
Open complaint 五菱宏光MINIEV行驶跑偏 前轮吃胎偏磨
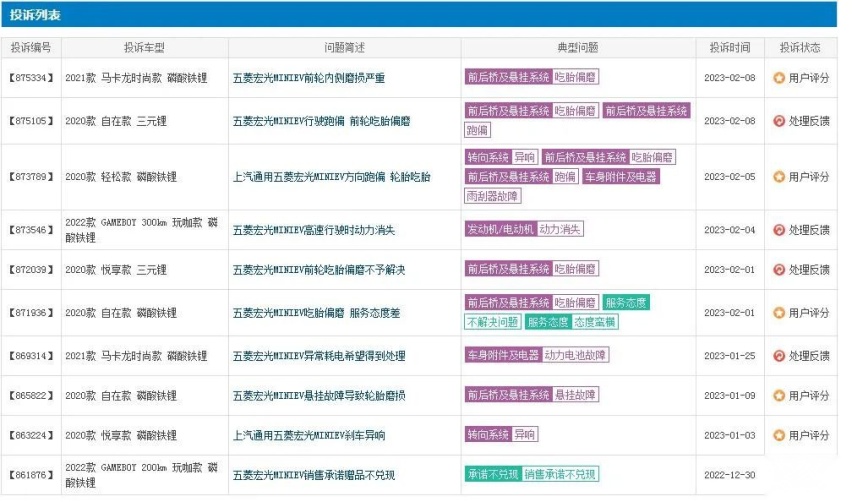pos(321,121)
